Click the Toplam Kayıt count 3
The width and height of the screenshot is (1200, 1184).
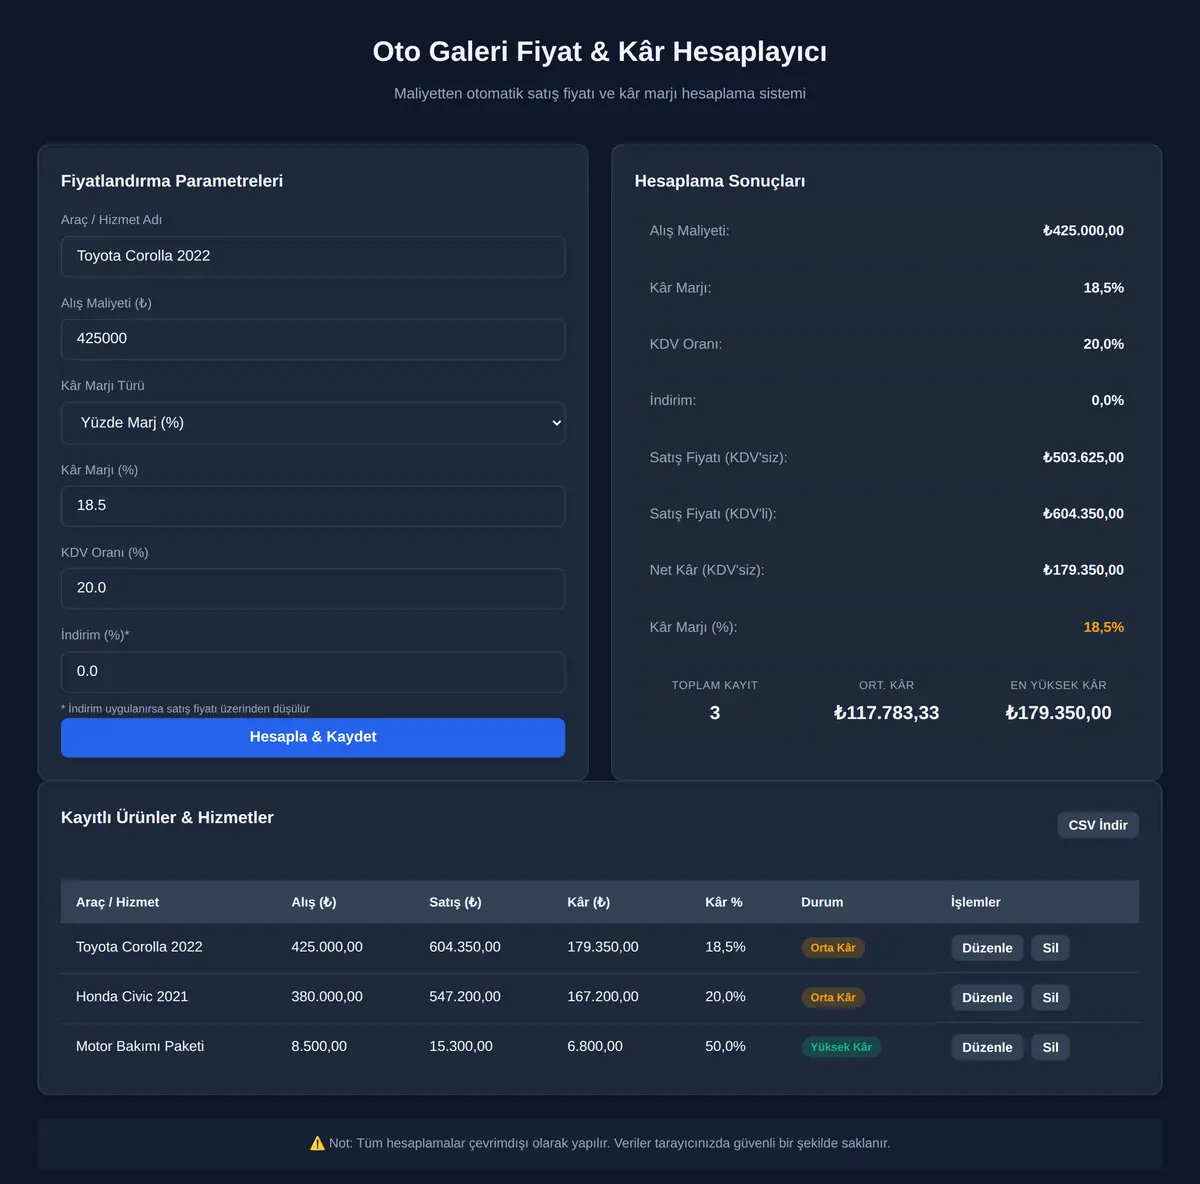(715, 713)
